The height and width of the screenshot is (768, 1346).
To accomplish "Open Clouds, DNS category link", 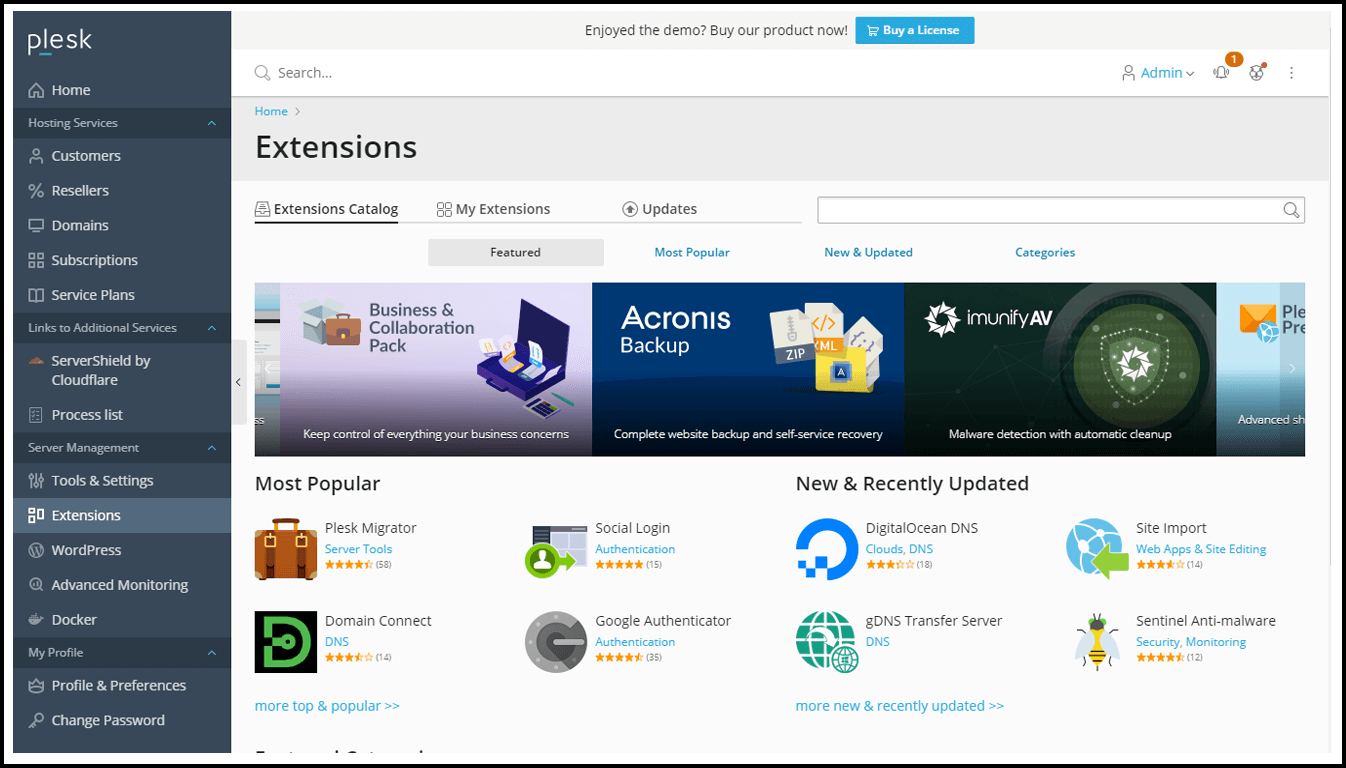I will [x=899, y=549].
